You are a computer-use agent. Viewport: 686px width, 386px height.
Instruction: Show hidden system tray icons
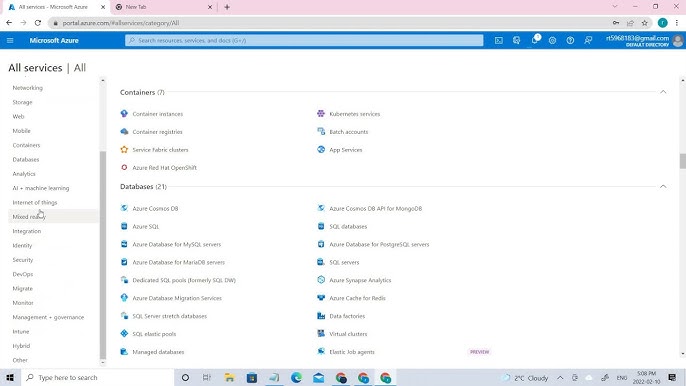pos(560,378)
